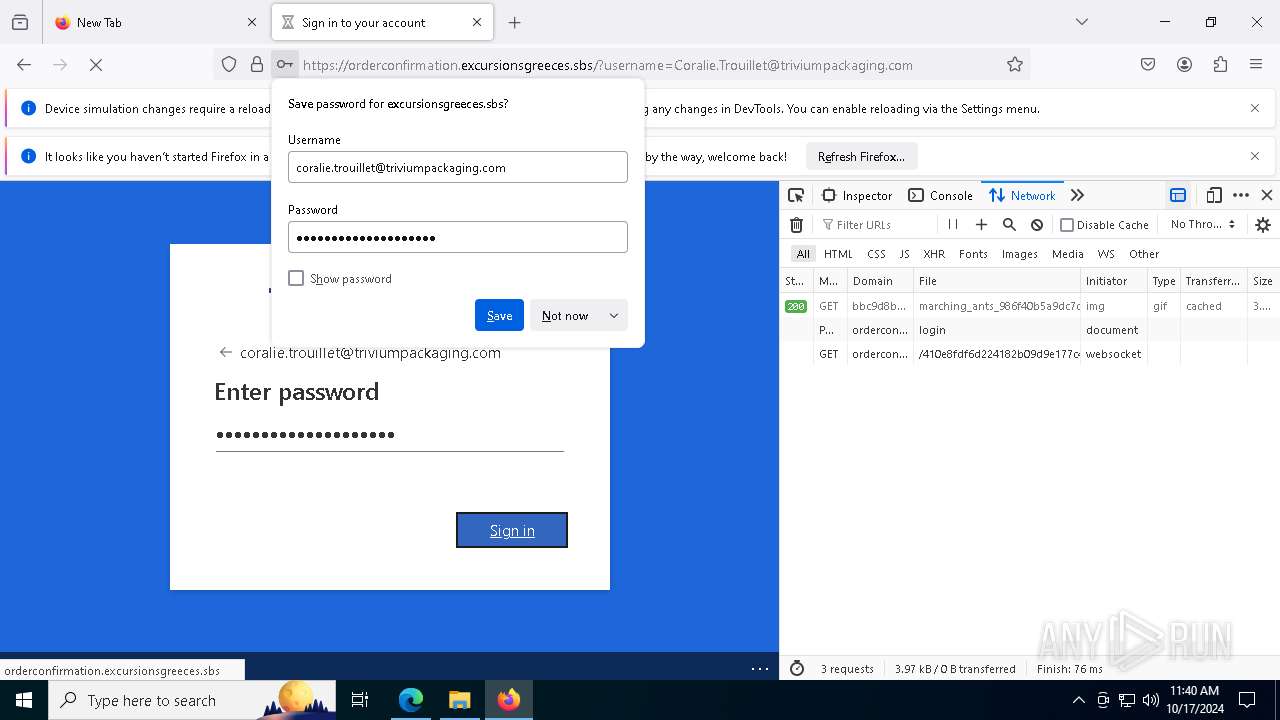This screenshot has width=1280, height=720.
Task: Click the Password field in save prompt
Action: pyautogui.click(x=458, y=237)
